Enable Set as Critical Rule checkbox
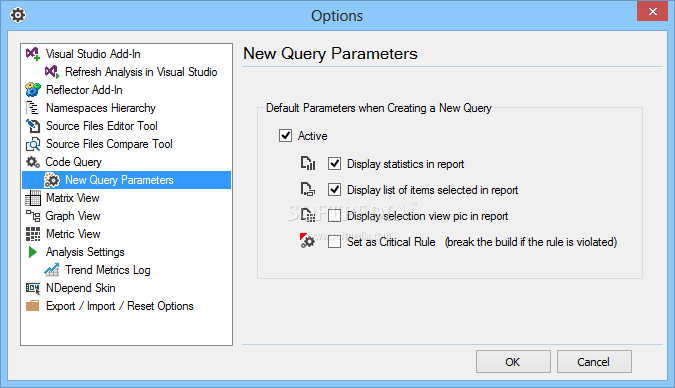Image resolution: width=675 pixels, height=388 pixels. 334,242
